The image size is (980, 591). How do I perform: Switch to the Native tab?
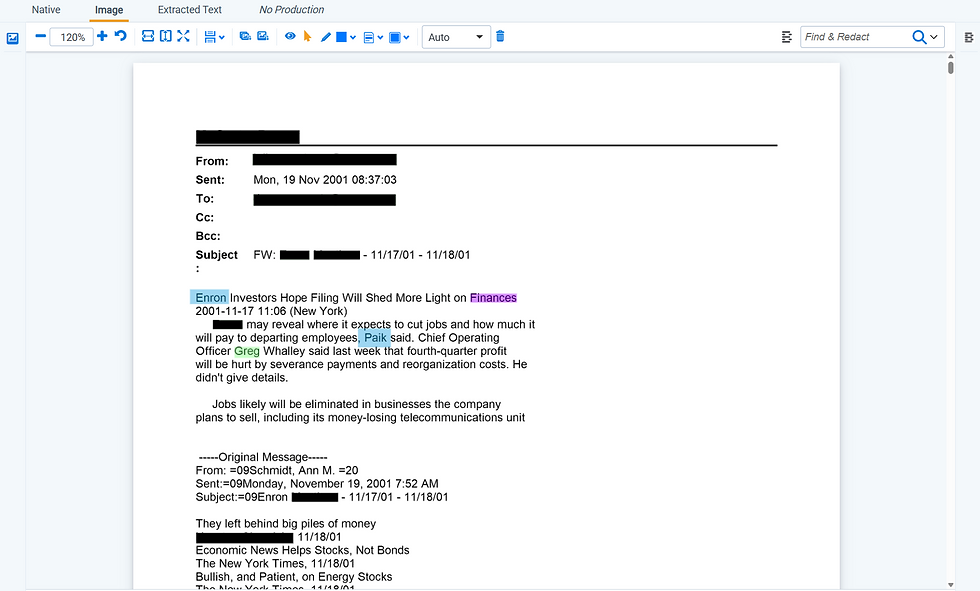46,10
